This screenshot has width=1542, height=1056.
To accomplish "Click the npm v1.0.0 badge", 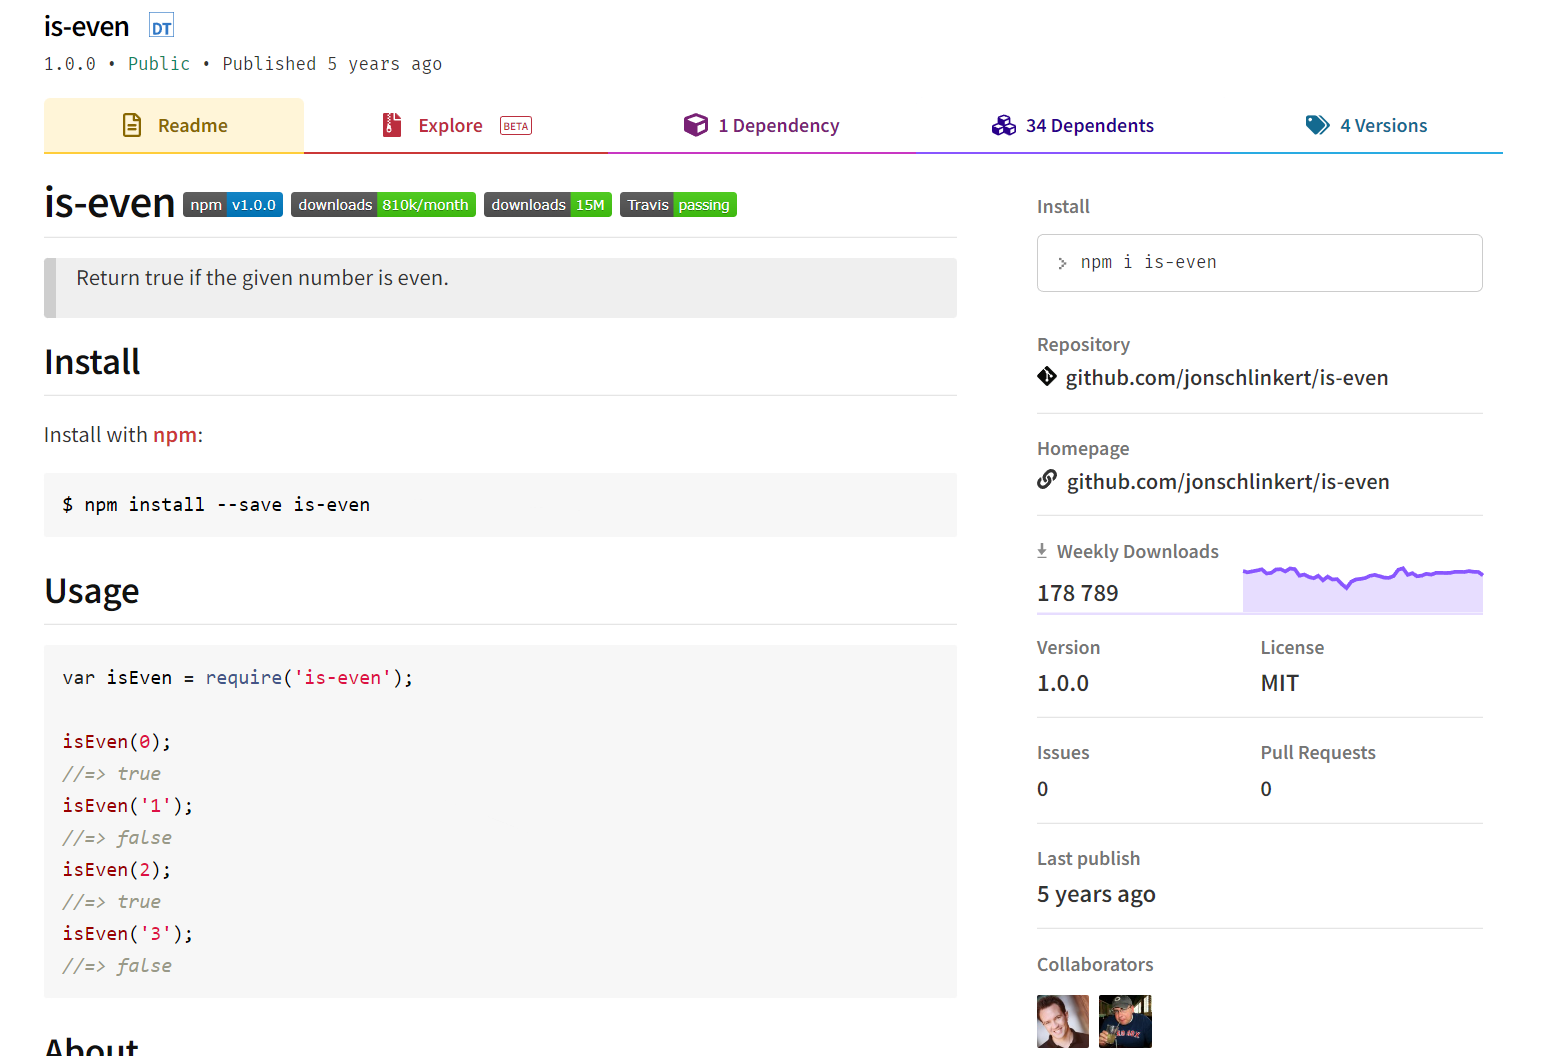I will 233,205.
